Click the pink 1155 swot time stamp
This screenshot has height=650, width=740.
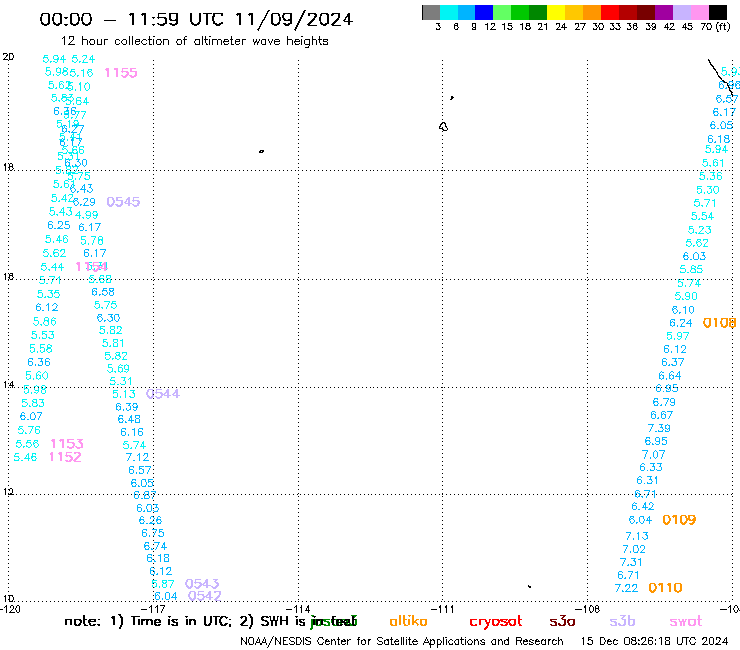point(121,73)
